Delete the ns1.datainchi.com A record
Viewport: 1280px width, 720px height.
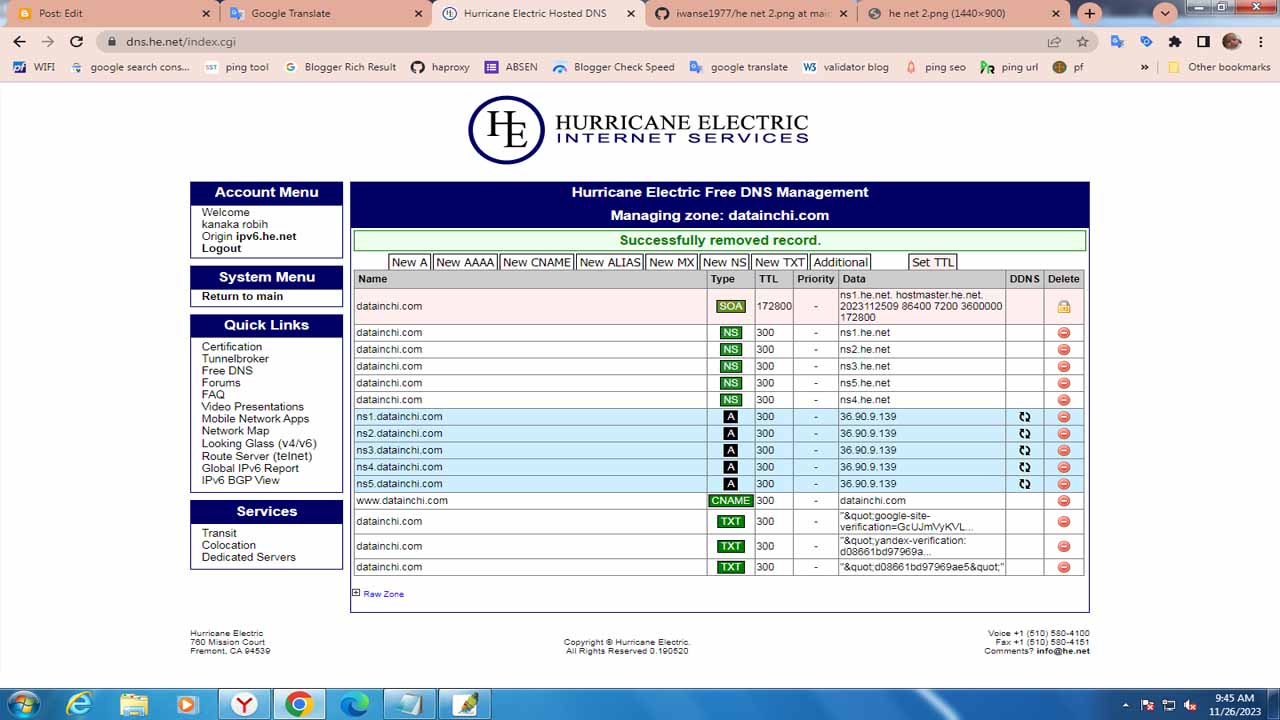(1063, 417)
